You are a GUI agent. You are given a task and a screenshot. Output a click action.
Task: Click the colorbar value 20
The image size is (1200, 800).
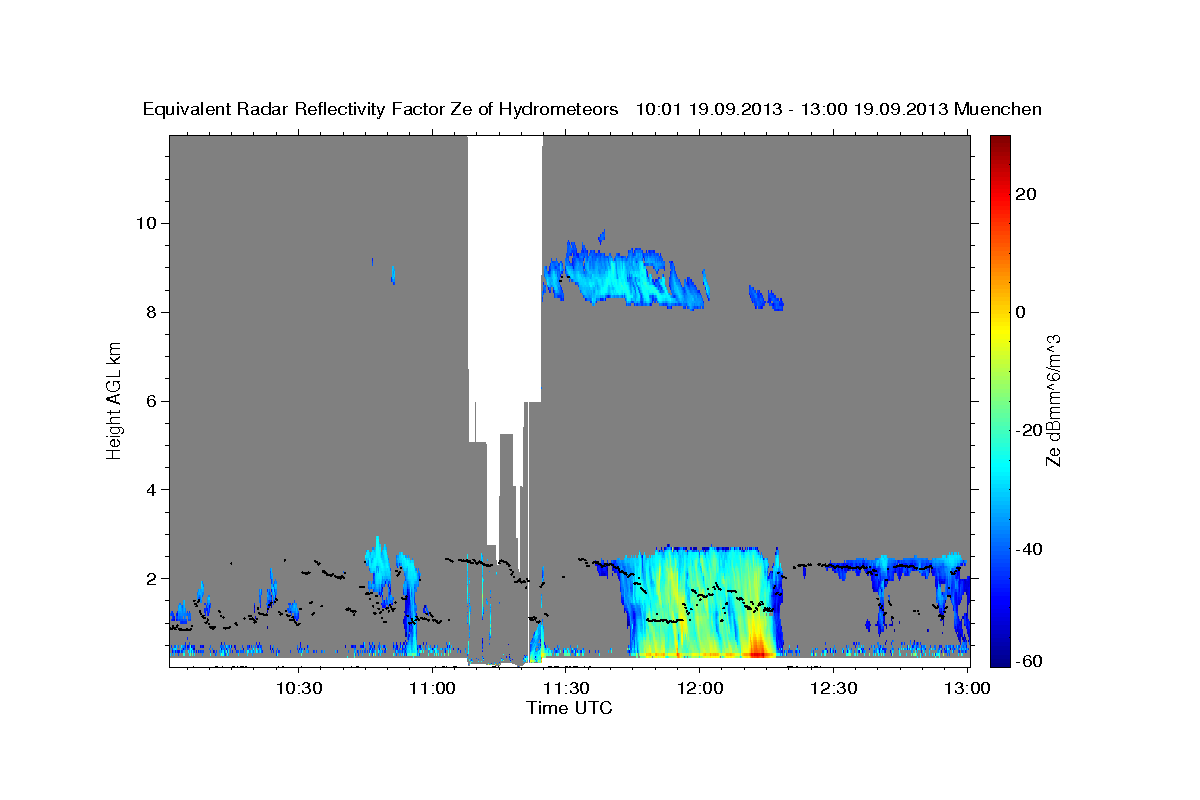1024,194
